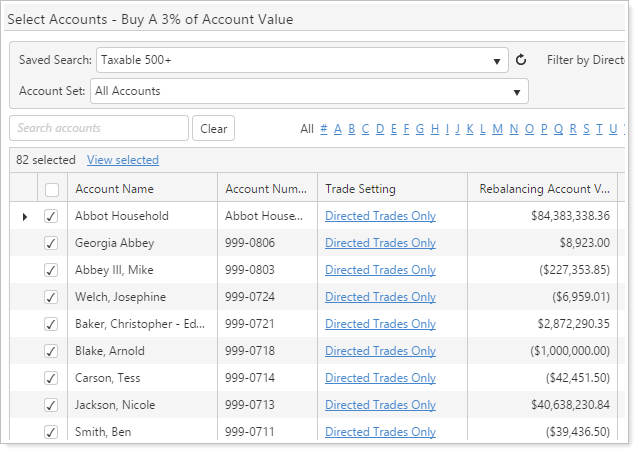Uncheck the Welch, Josephine checkbox
638x453 pixels.
(x=52, y=297)
